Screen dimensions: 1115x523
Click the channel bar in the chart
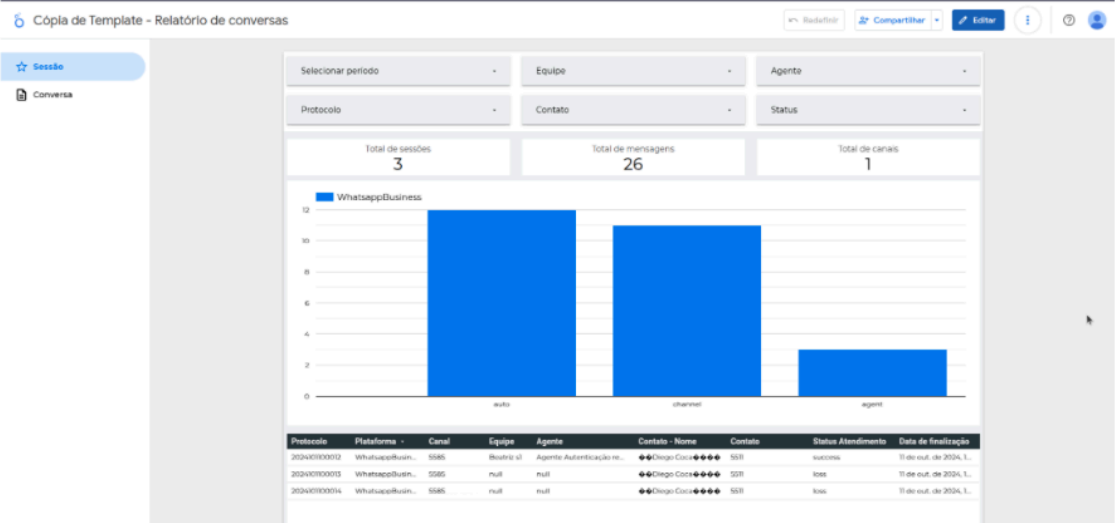tap(687, 311)
